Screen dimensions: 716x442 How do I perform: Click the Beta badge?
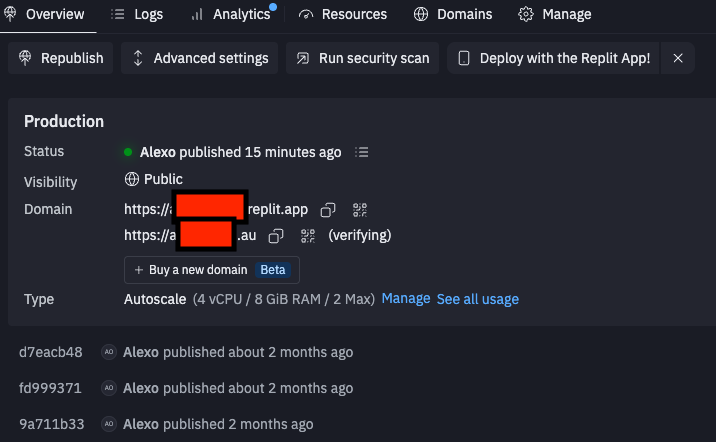tap(273, 270)
